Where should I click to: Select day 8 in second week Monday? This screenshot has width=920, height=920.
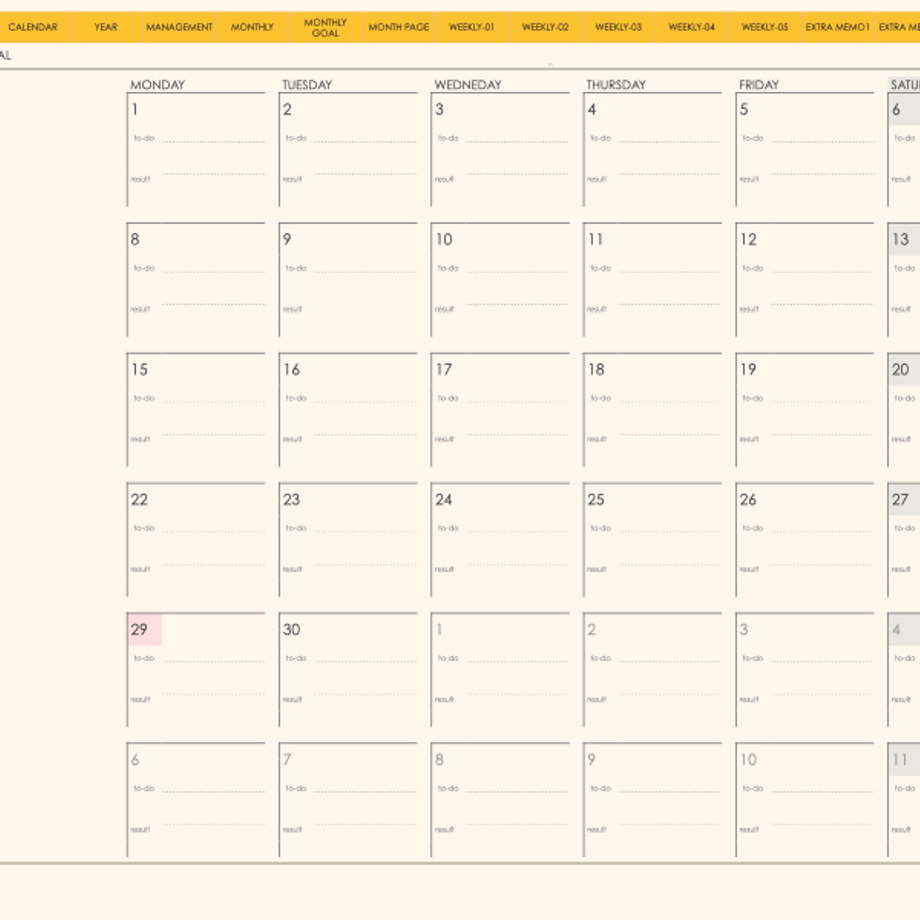[x=135, y=239]
